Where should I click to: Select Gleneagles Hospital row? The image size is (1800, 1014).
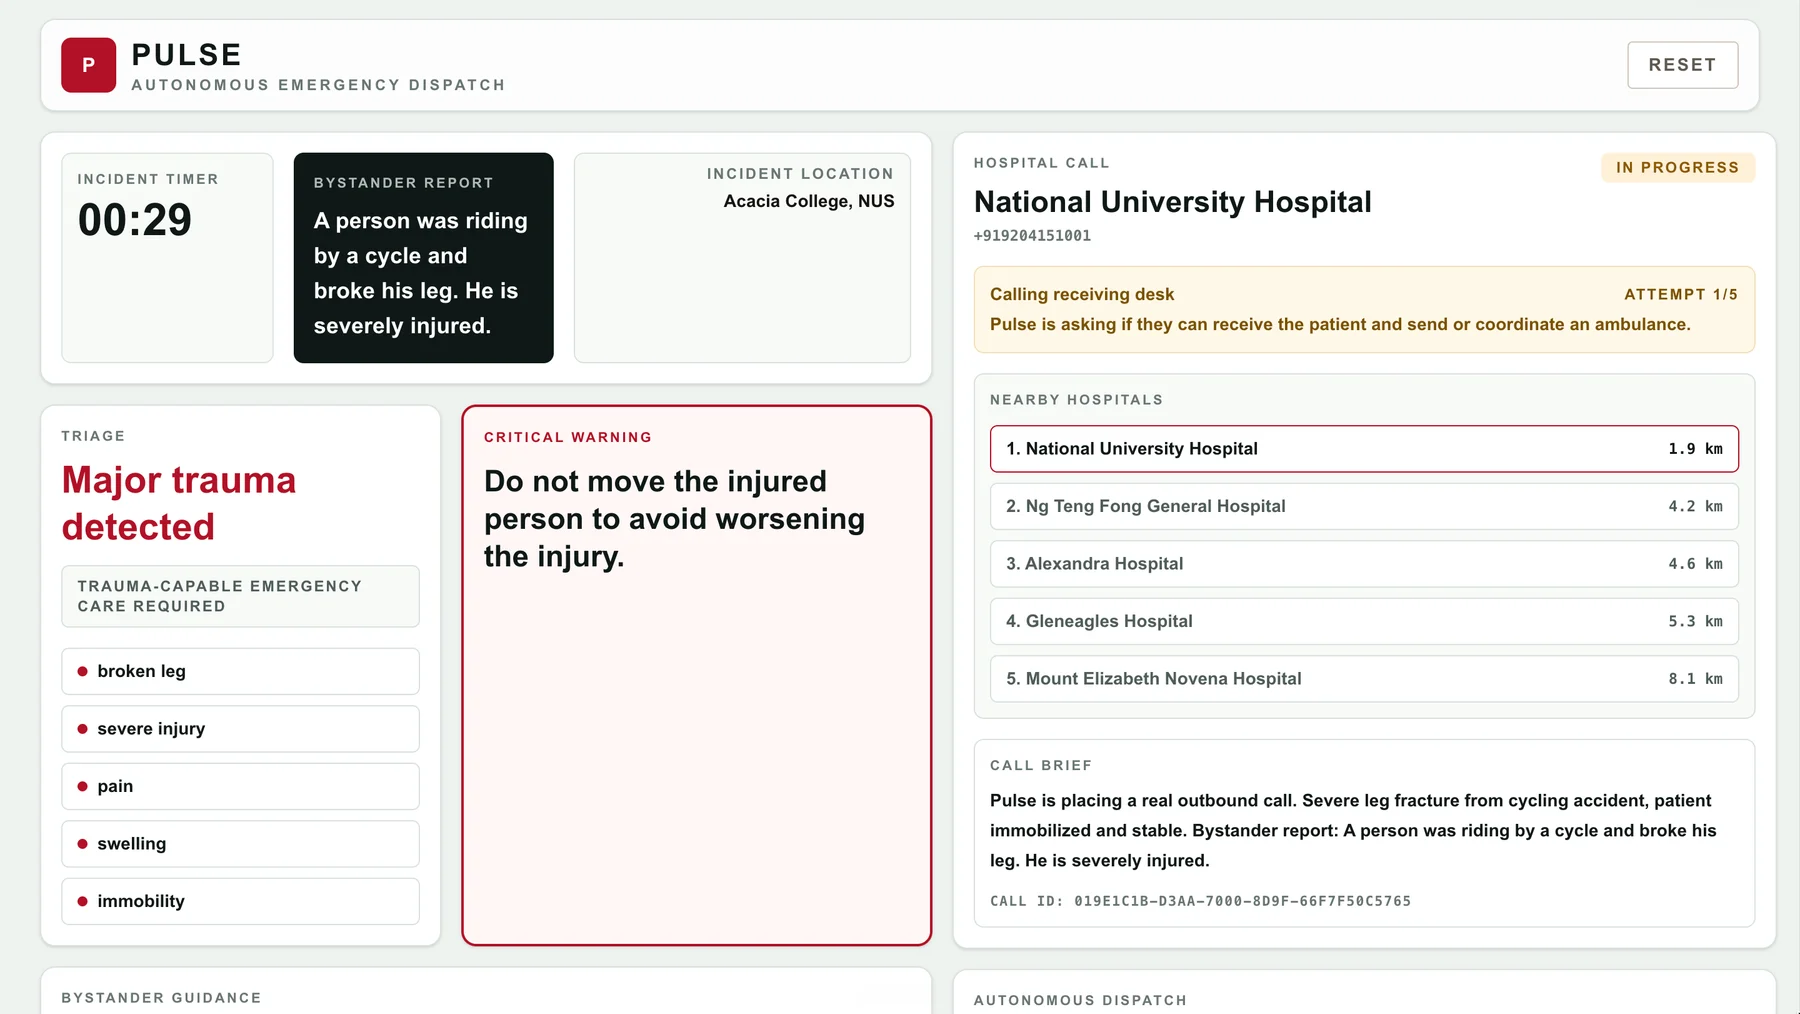point(1364,621)
